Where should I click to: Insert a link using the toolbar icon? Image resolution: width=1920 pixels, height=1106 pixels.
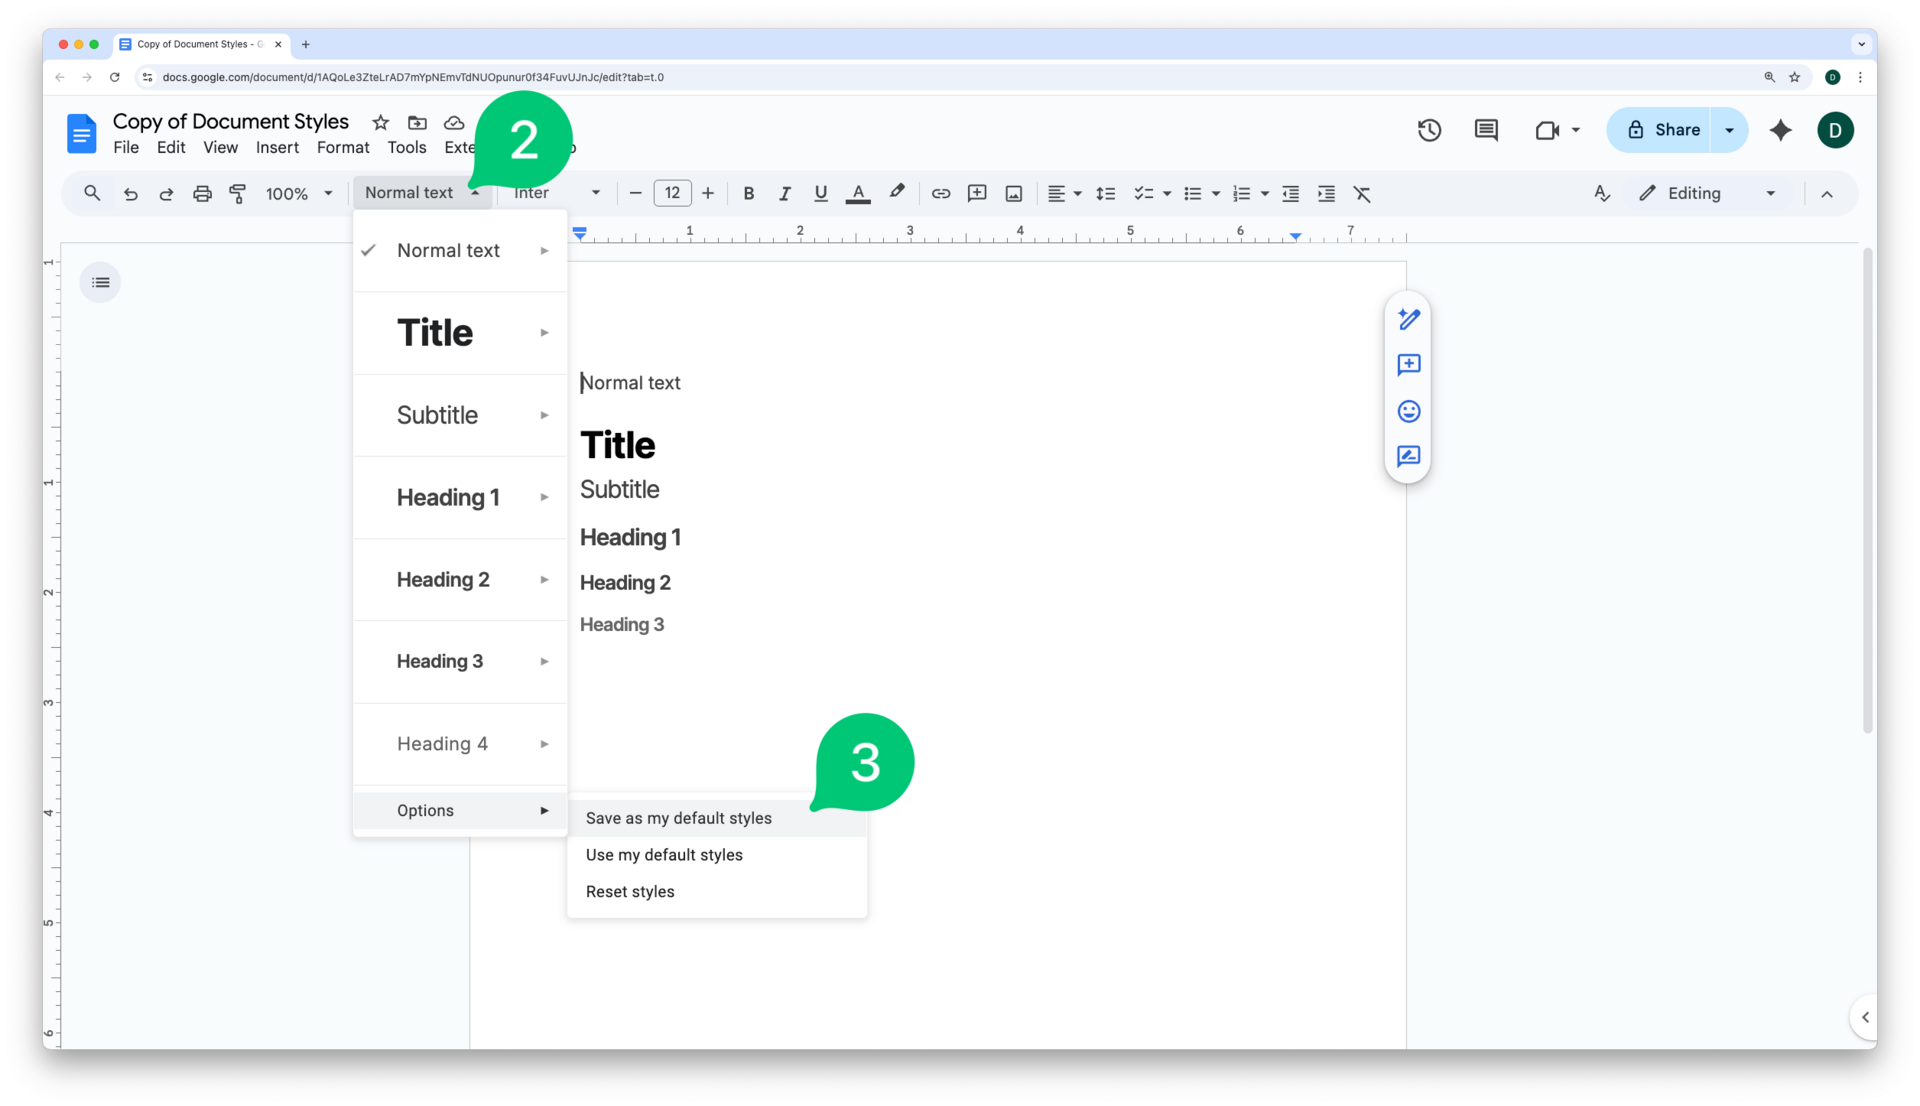click(x=940, y=193)
